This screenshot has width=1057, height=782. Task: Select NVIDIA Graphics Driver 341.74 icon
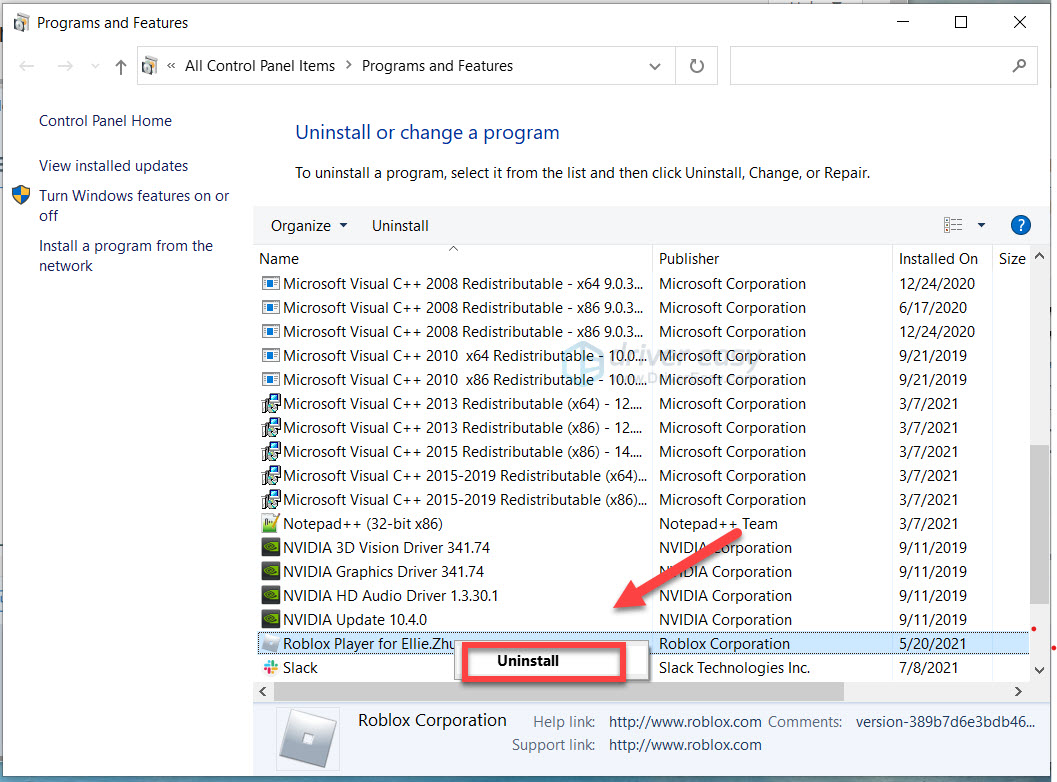[x=270, y=572]
